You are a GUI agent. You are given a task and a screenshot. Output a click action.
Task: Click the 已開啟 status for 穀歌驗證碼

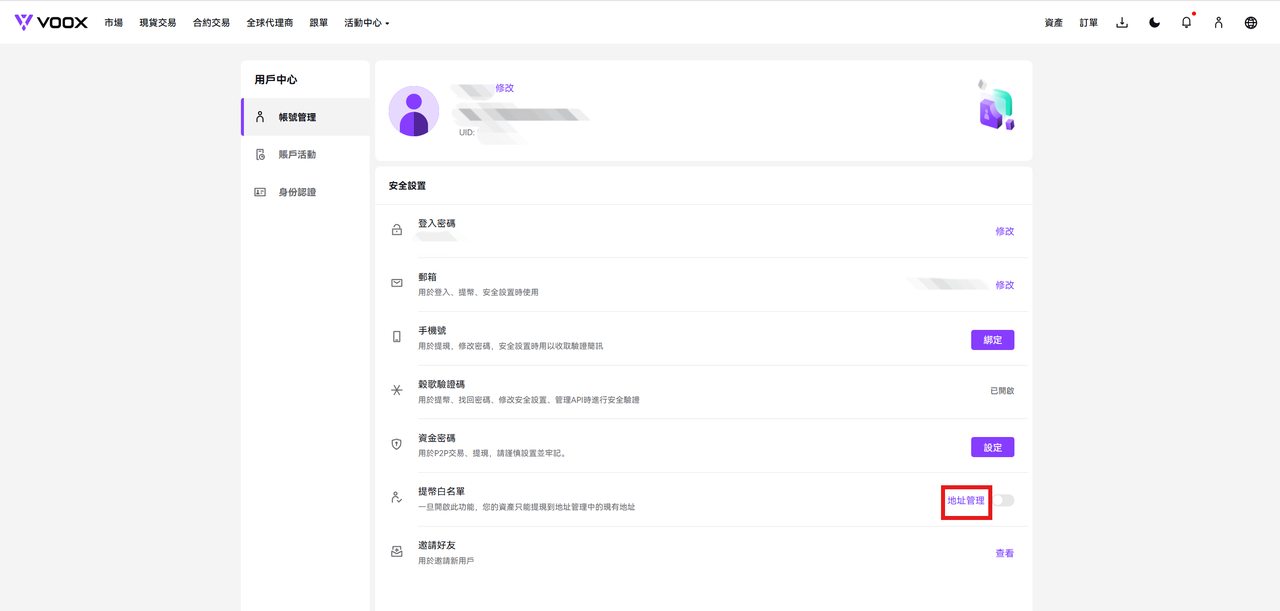[x=1002, y=391]
